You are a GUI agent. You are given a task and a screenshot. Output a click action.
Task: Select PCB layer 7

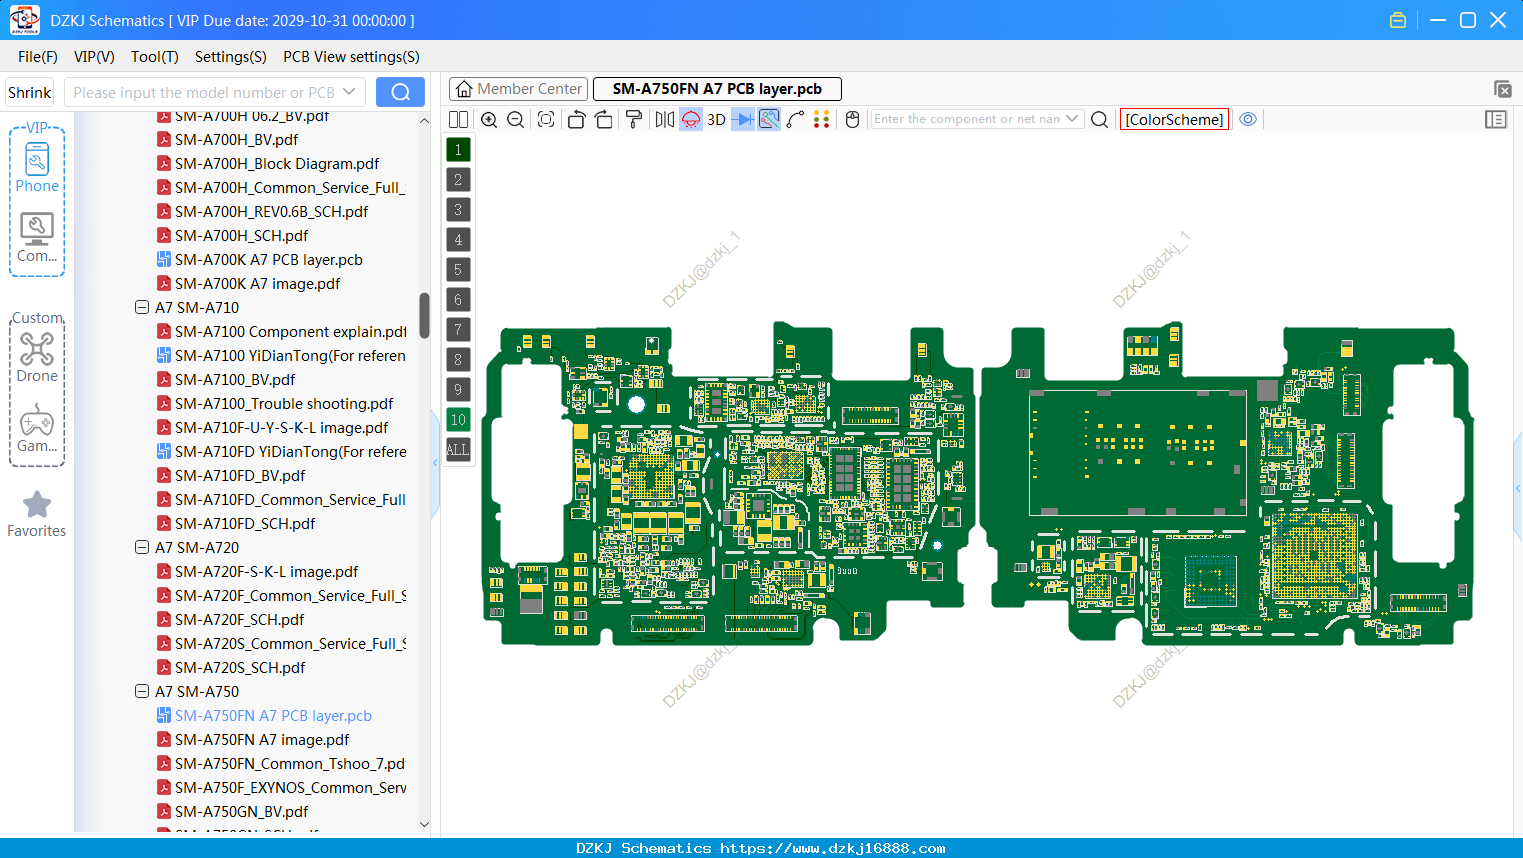click(x=458, y=329)
